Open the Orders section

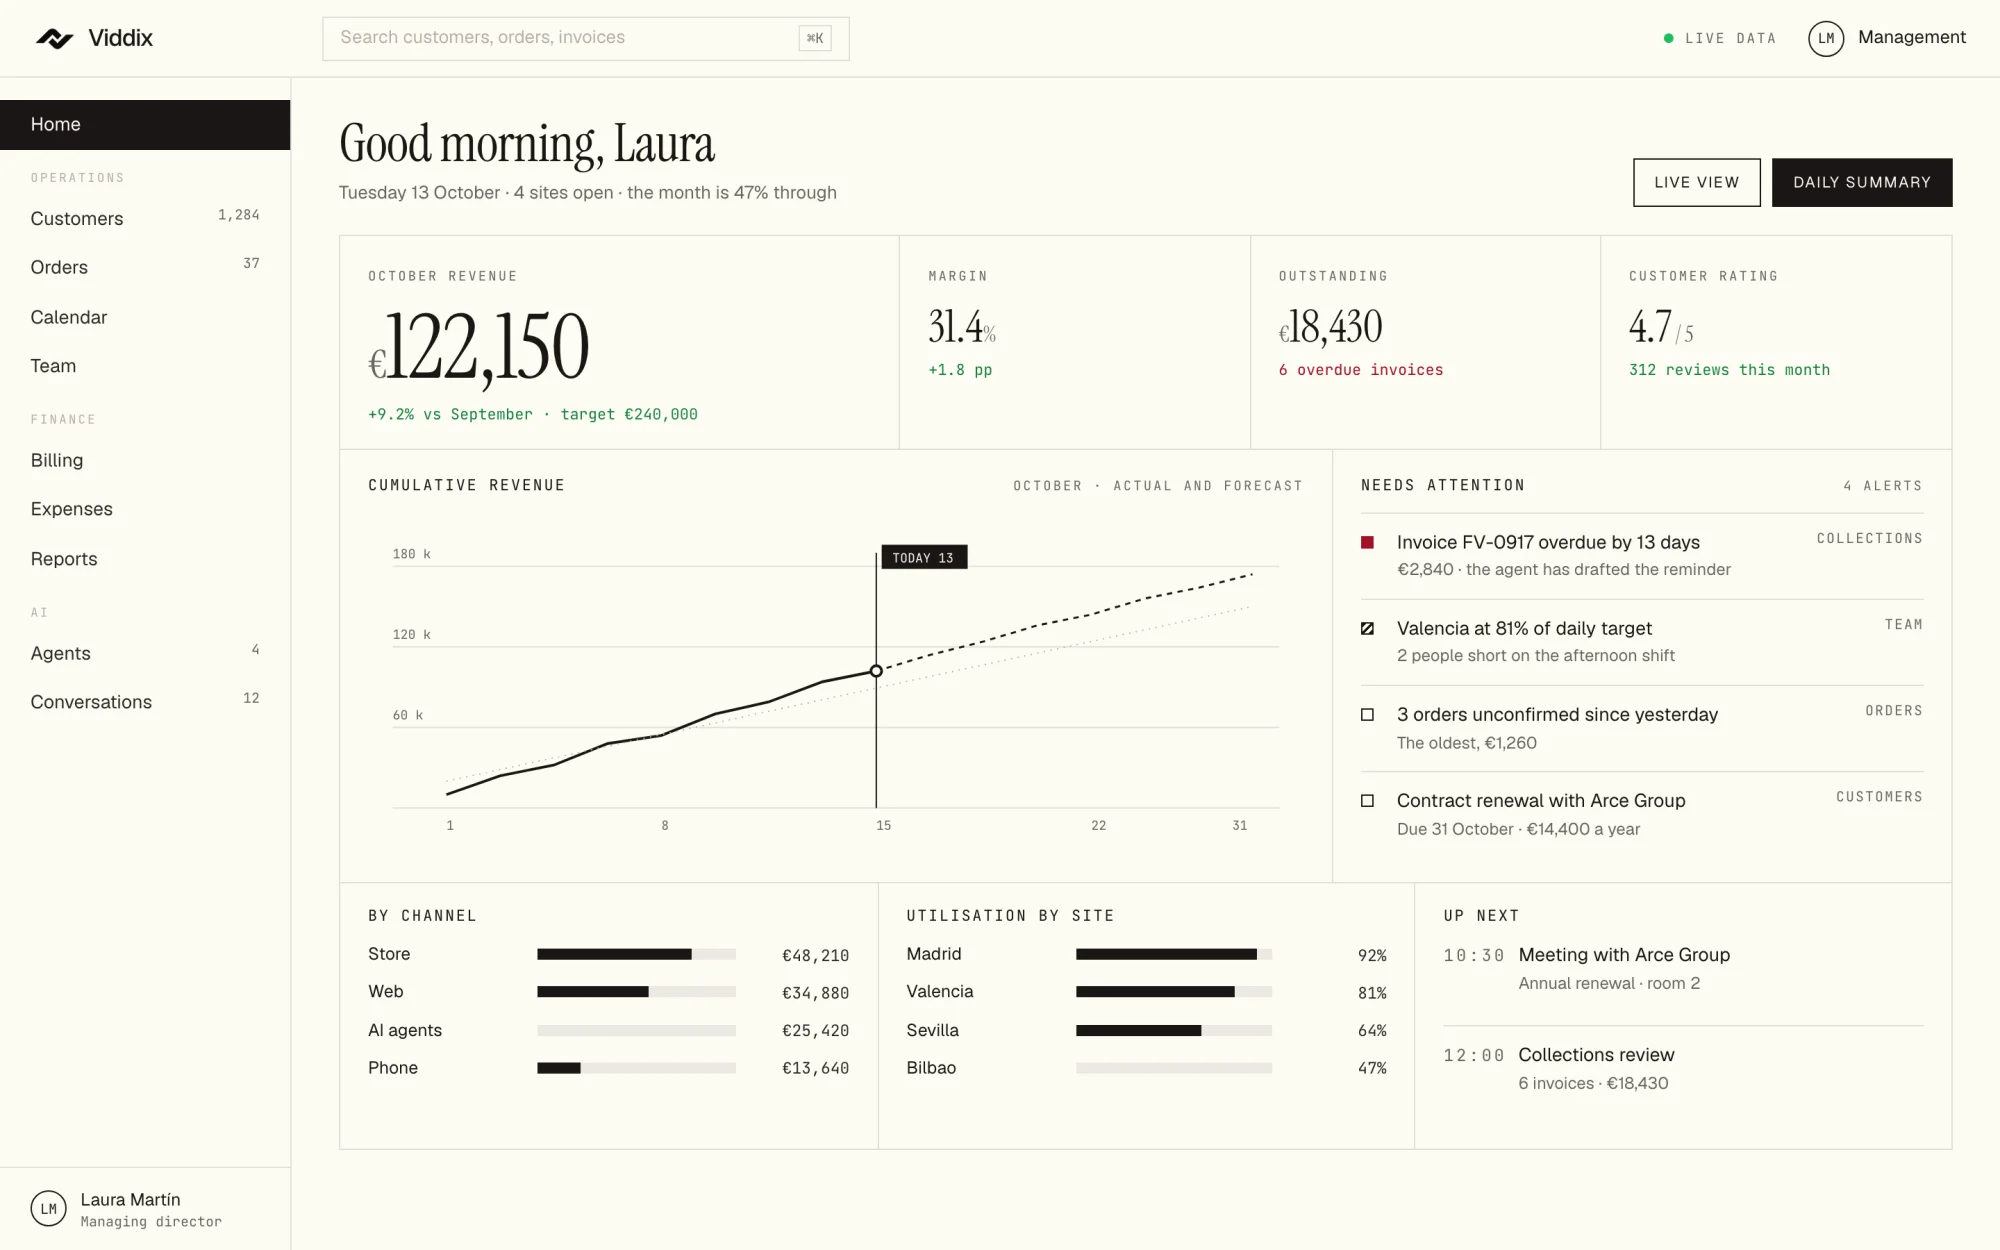[x=145, y=267]
